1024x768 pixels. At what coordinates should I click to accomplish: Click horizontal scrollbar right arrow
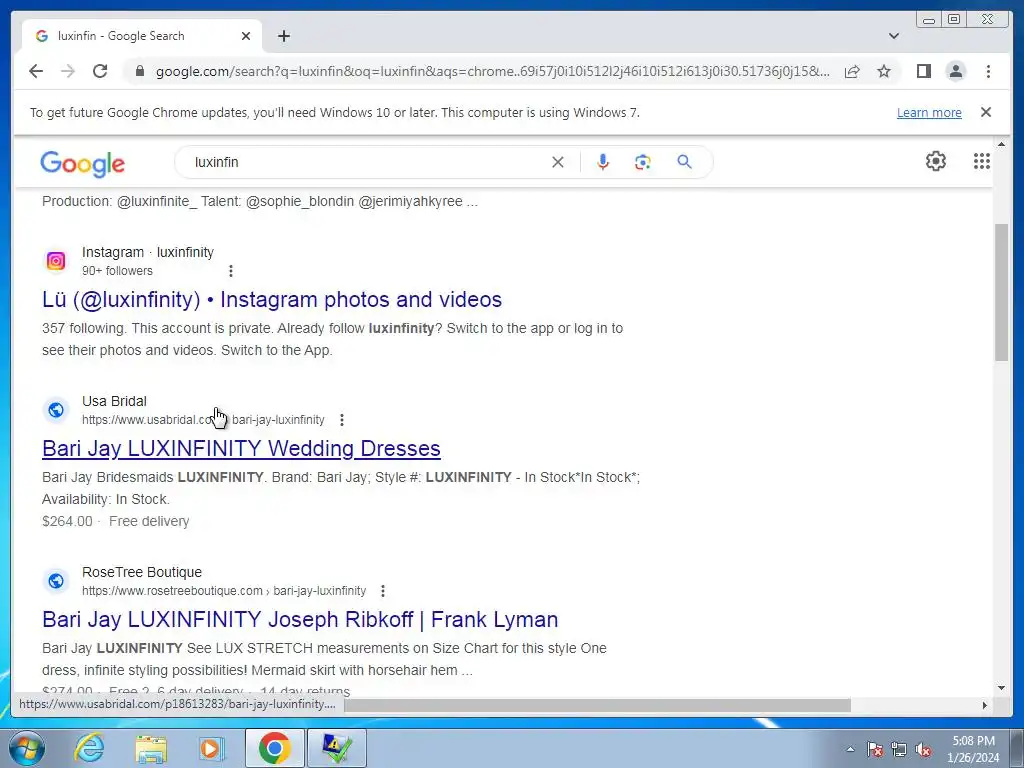click(985, 705)
